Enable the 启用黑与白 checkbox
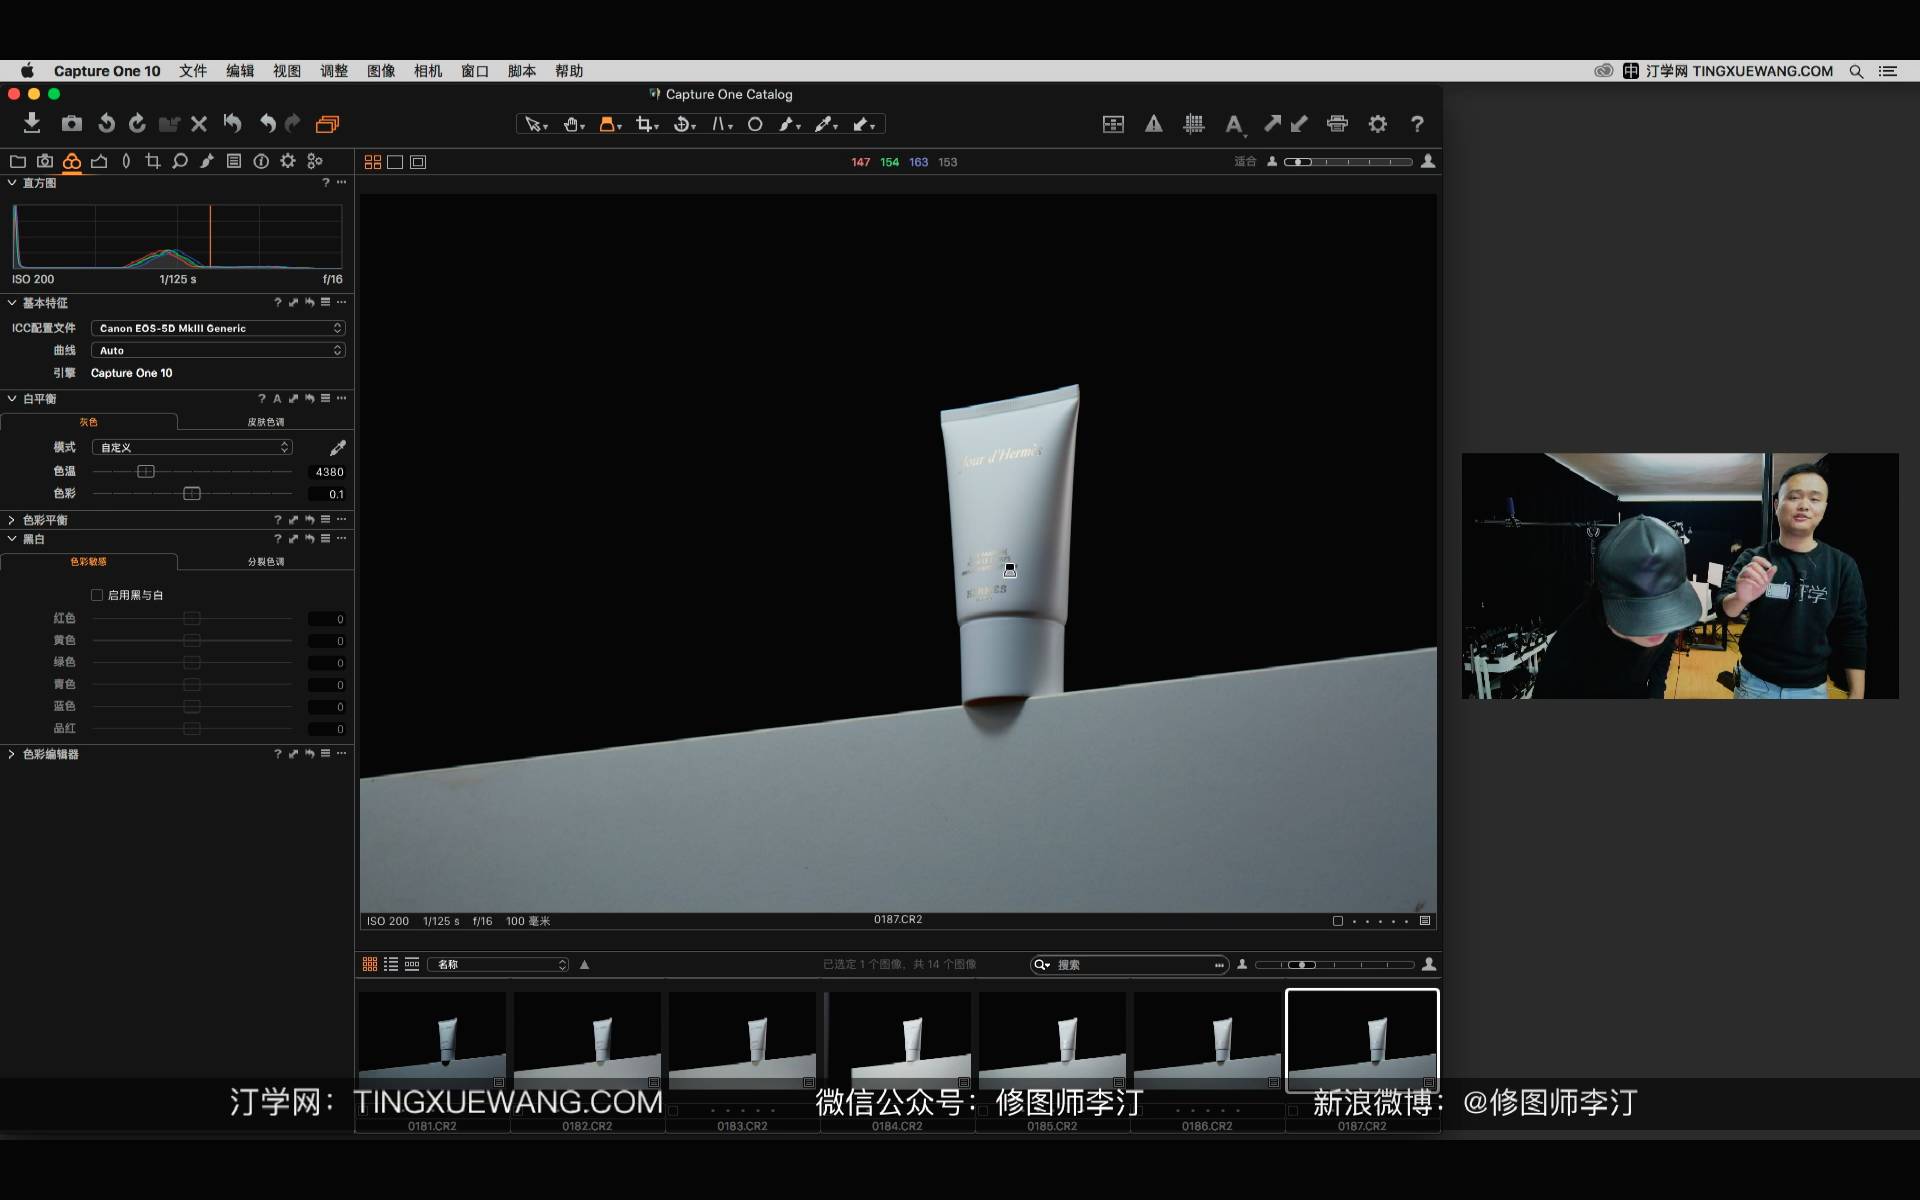 point(97,595)
